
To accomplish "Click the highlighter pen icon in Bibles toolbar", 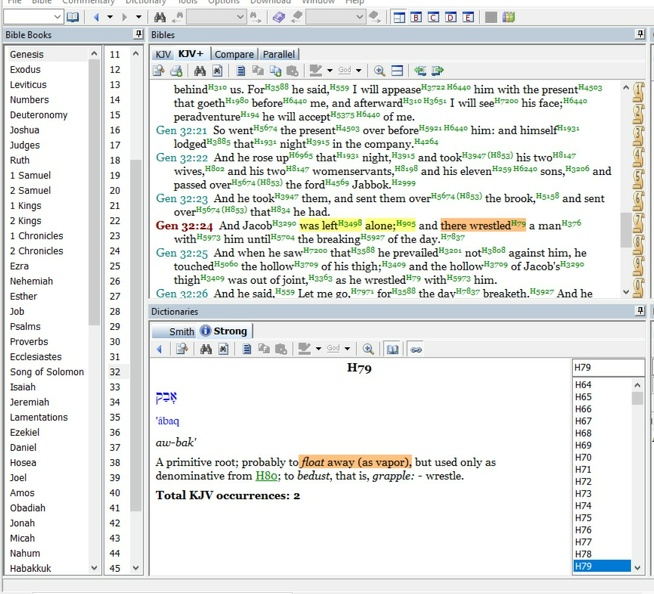I will click(x=316, y=70).
